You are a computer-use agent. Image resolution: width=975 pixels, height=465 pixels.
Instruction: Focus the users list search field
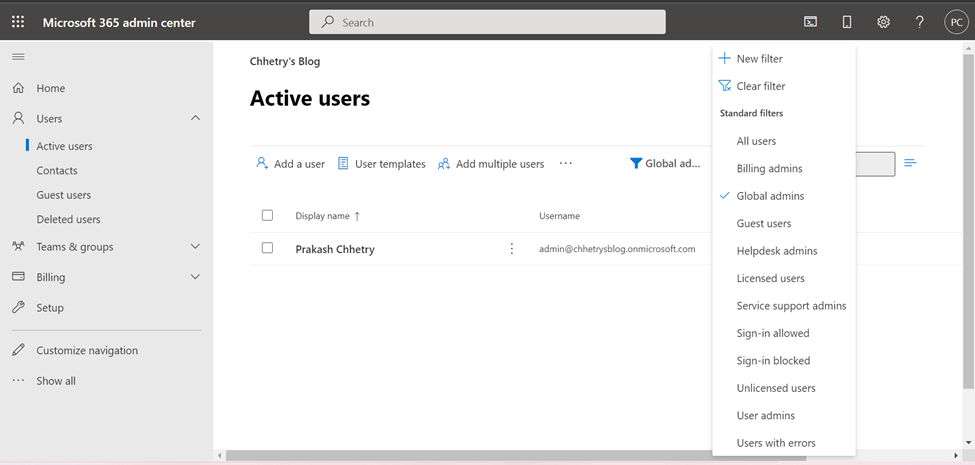tap(876, 164)
